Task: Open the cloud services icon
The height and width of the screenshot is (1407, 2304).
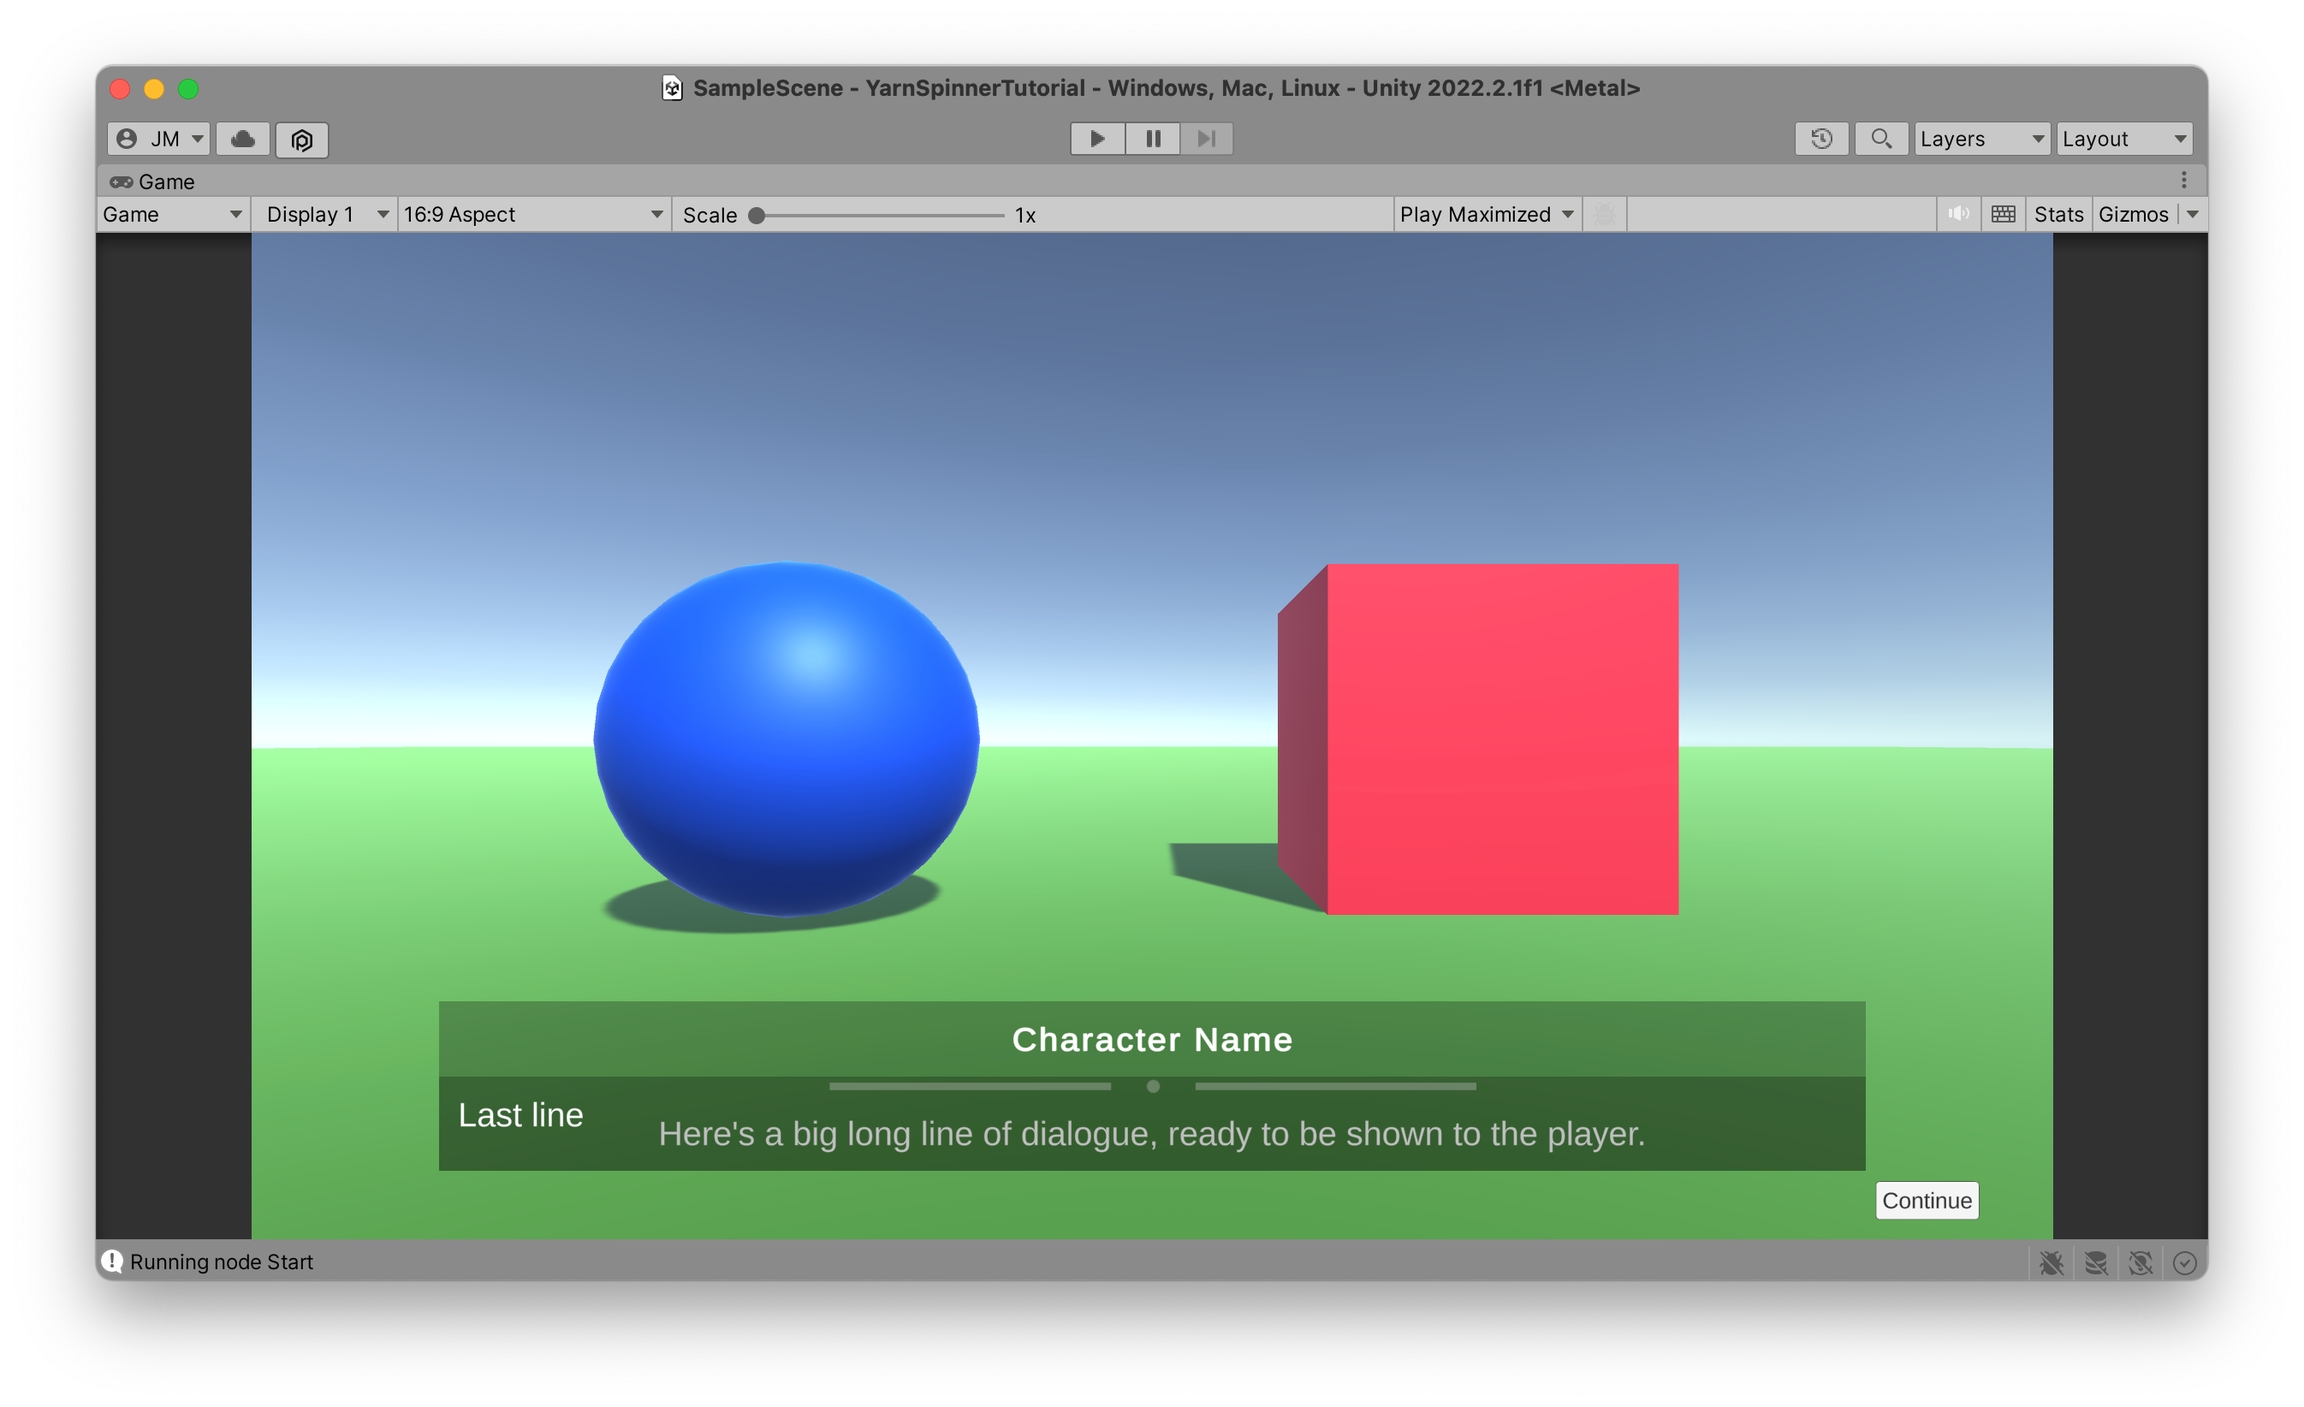Action: click(x=243, y=139)
